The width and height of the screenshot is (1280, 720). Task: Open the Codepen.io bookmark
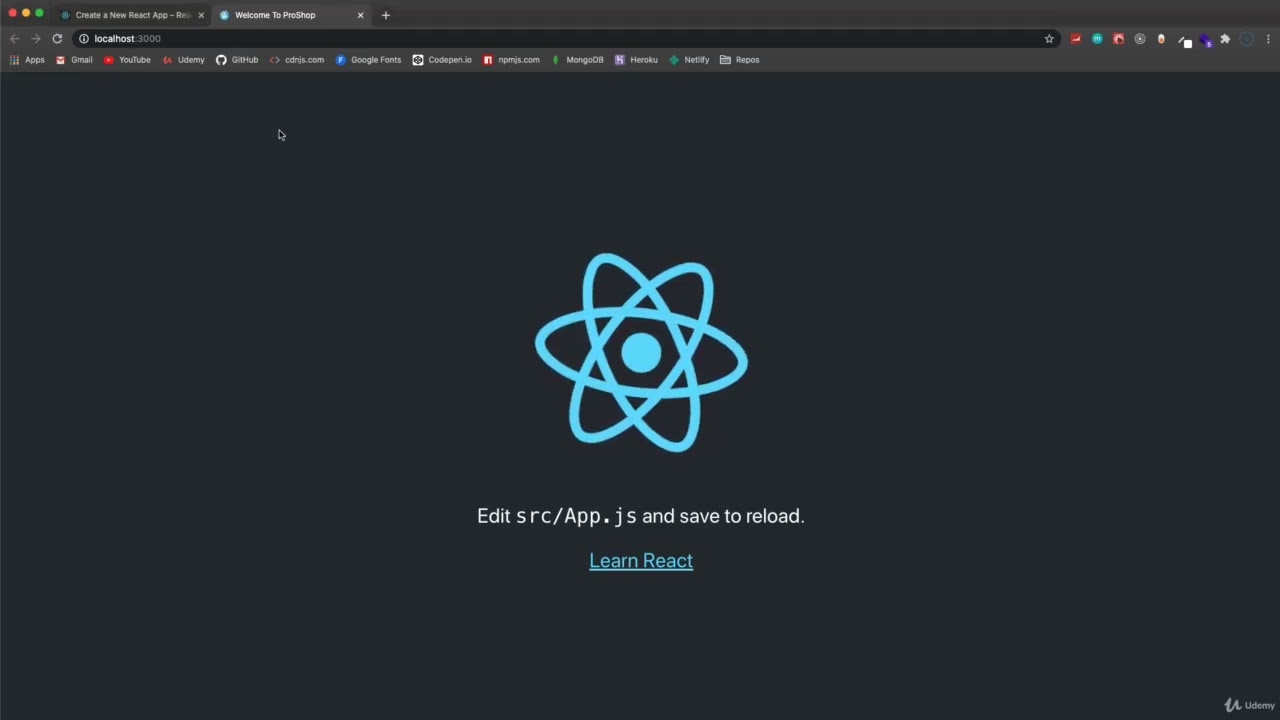coord(442,60)
